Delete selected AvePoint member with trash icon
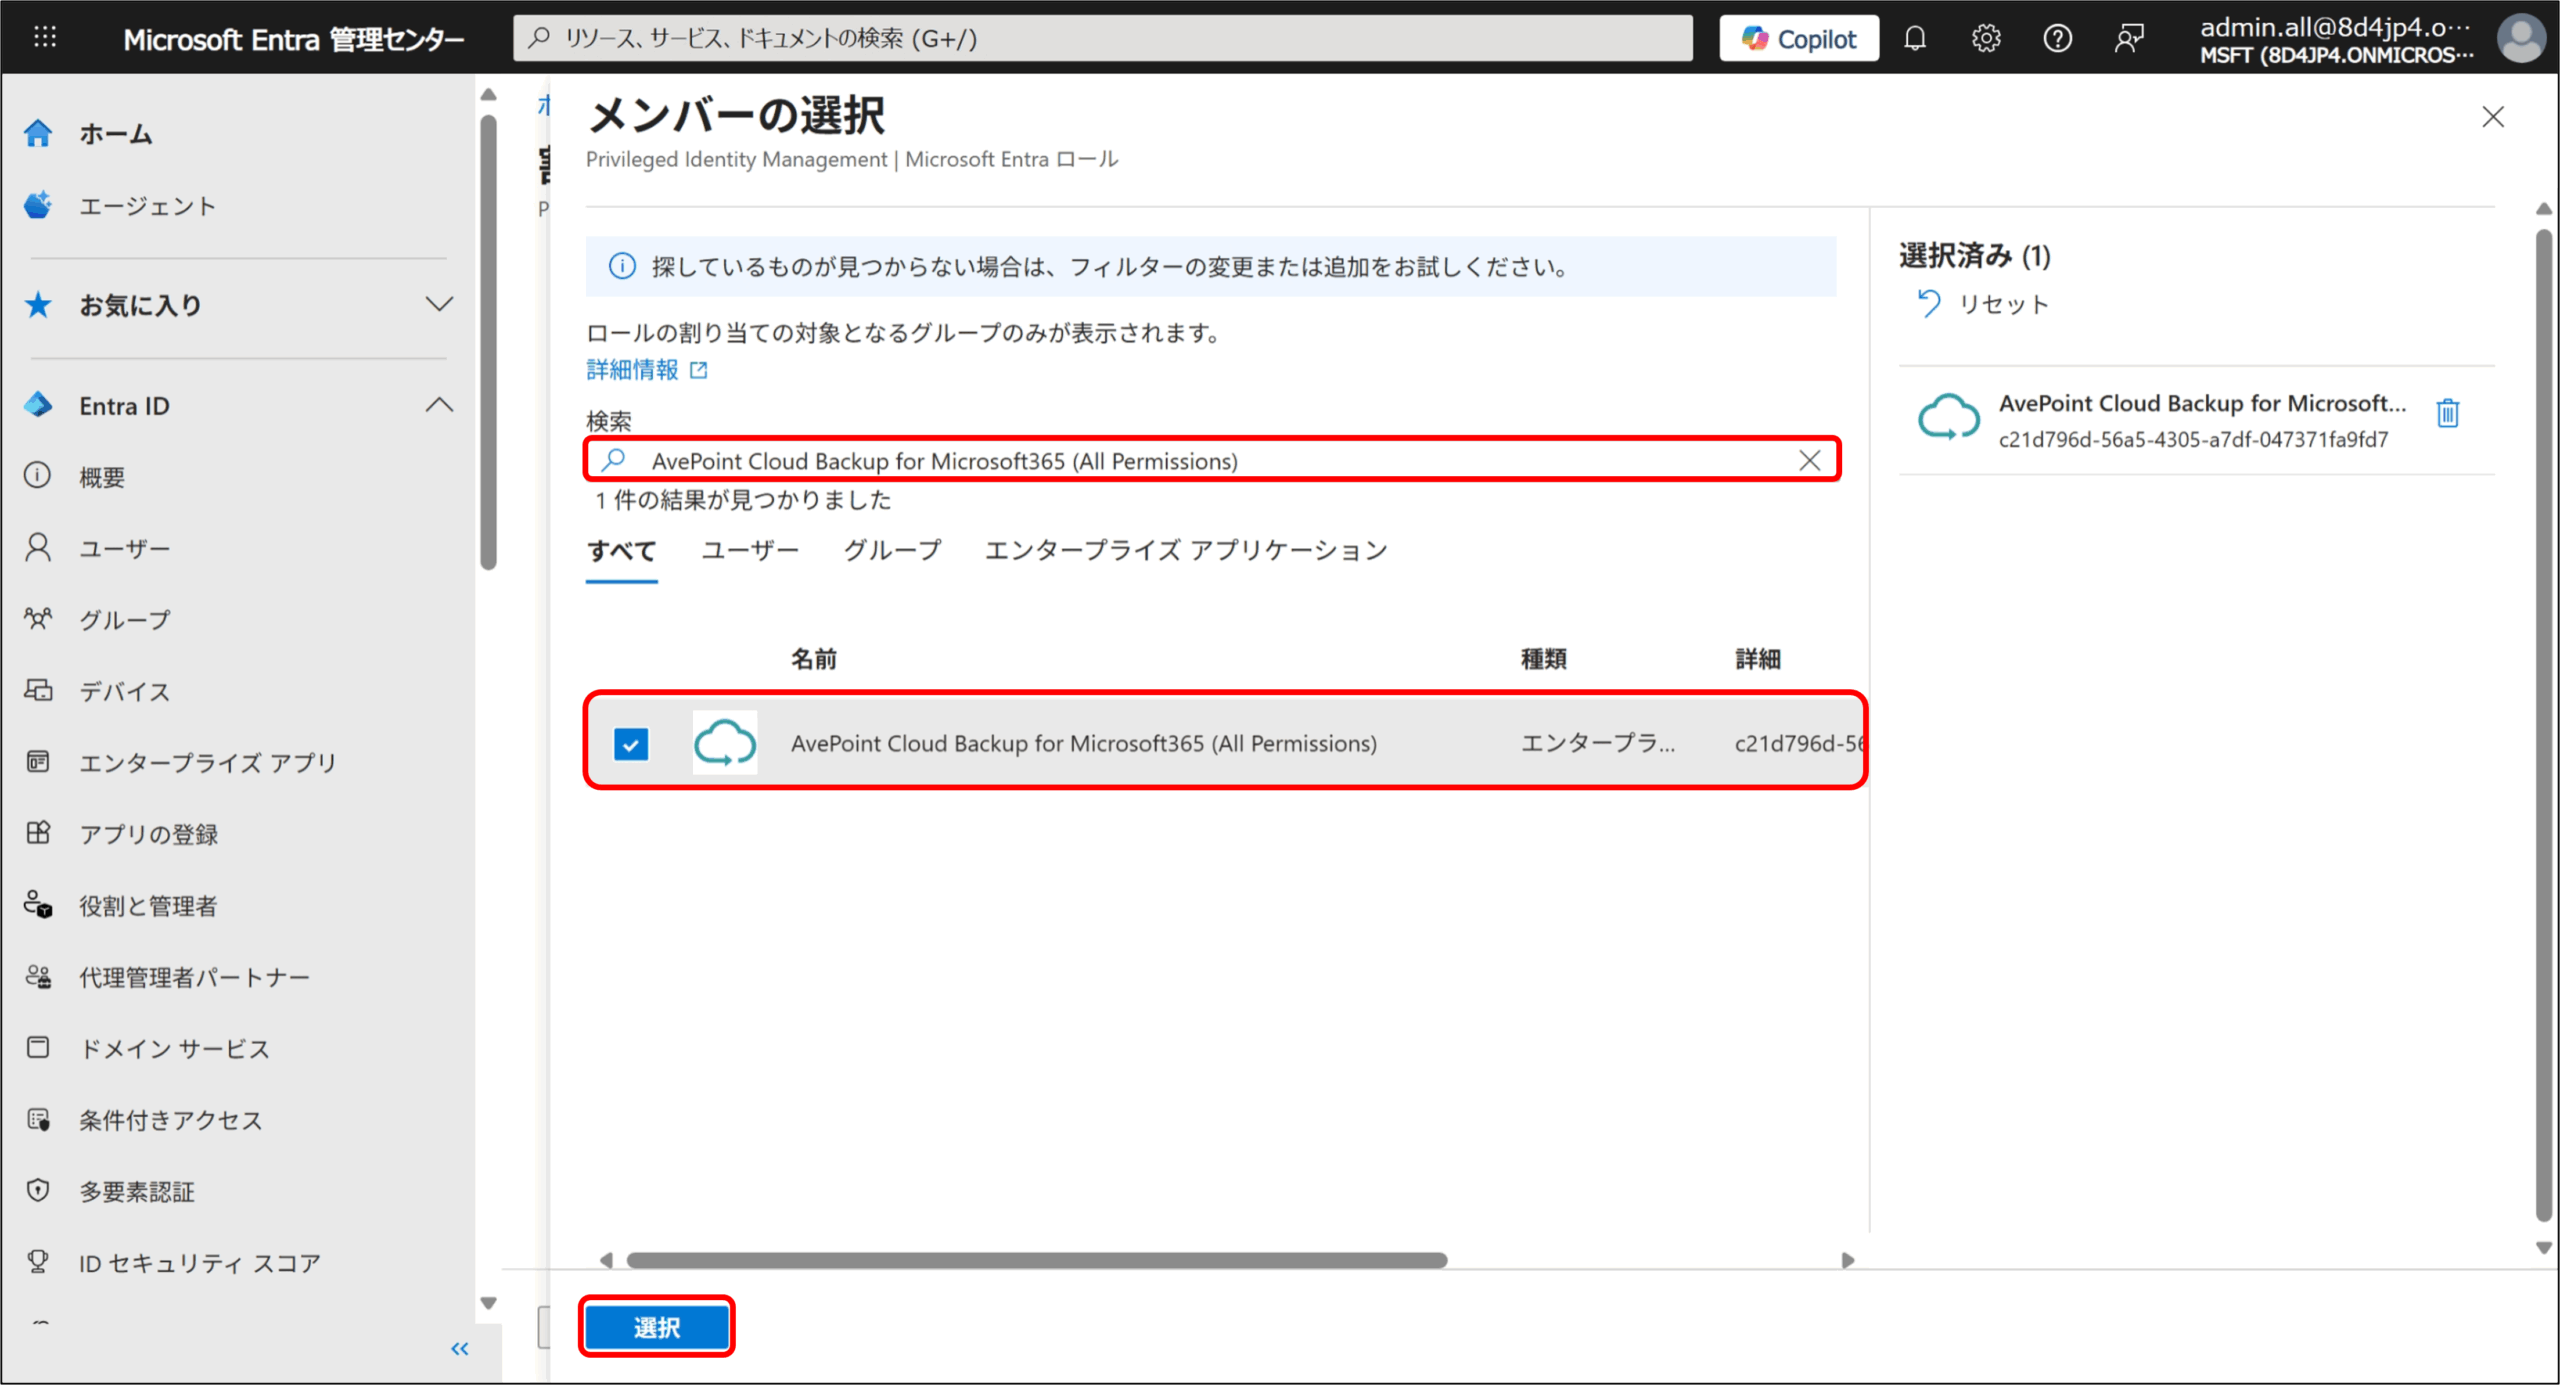 [2447, 413]
